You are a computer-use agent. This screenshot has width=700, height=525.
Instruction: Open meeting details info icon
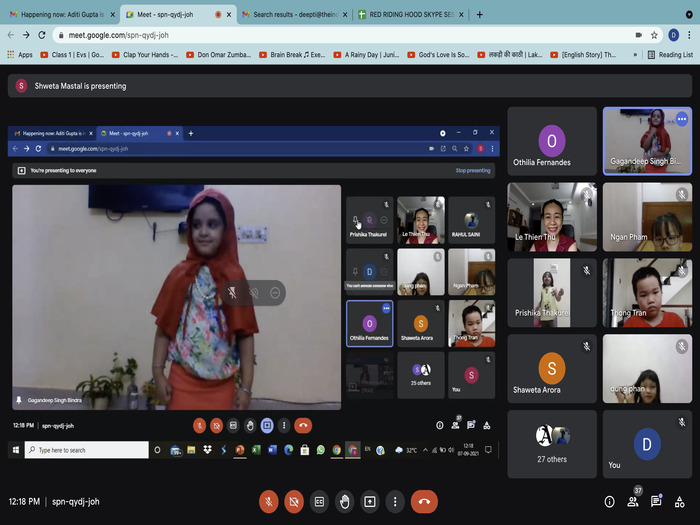[609, 502]
